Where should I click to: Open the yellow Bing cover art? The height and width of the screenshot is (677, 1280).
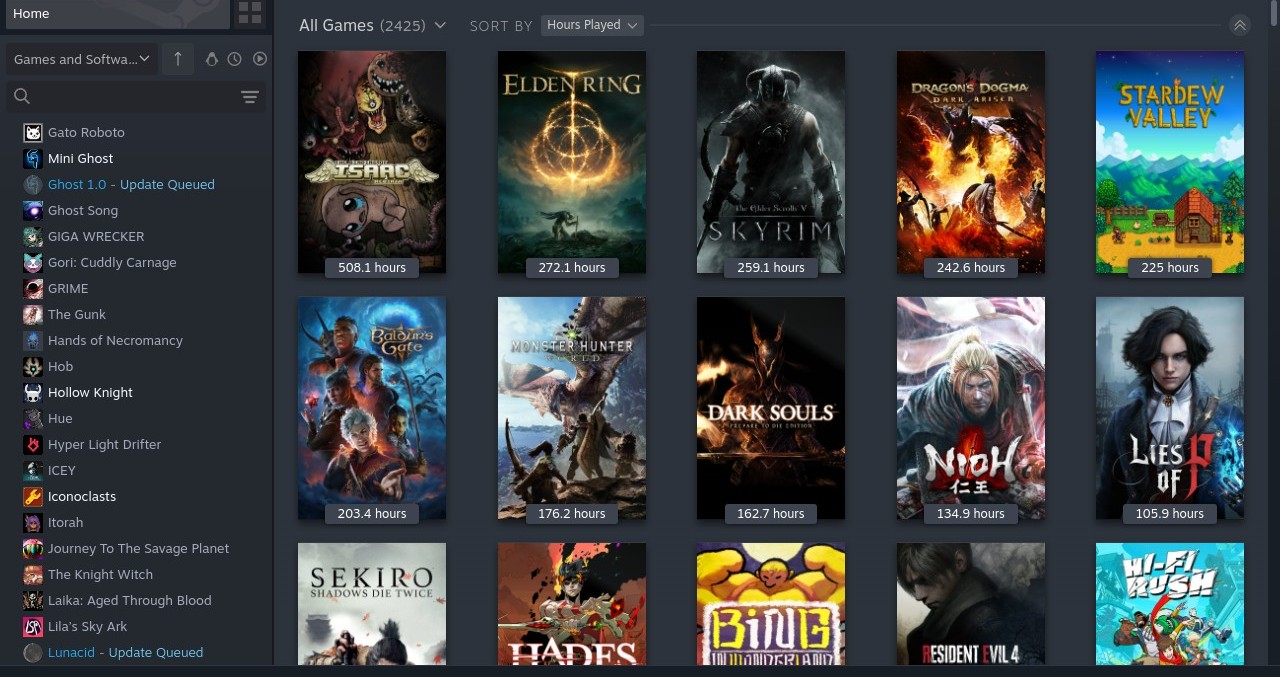[771, 604]
